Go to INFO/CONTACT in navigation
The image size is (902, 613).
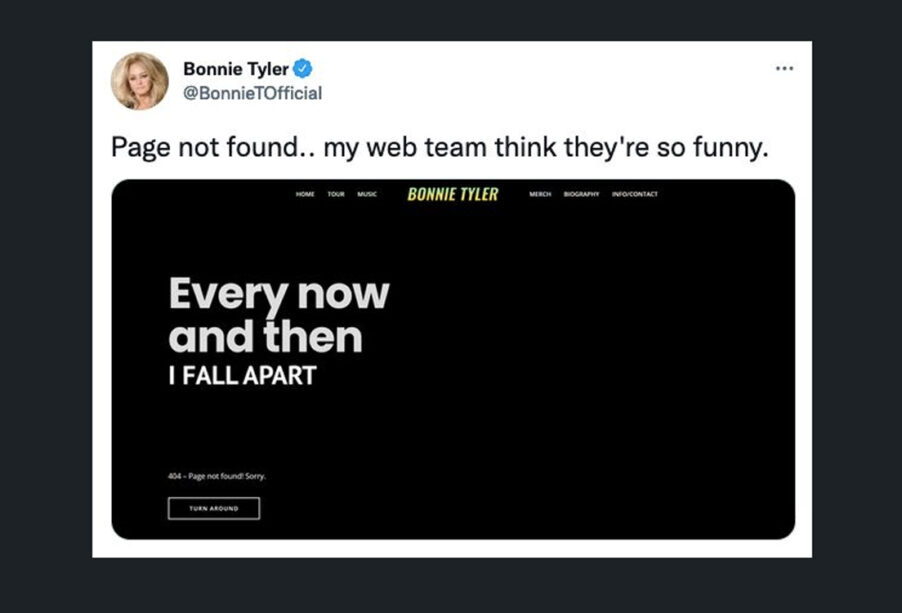point(635,194)
